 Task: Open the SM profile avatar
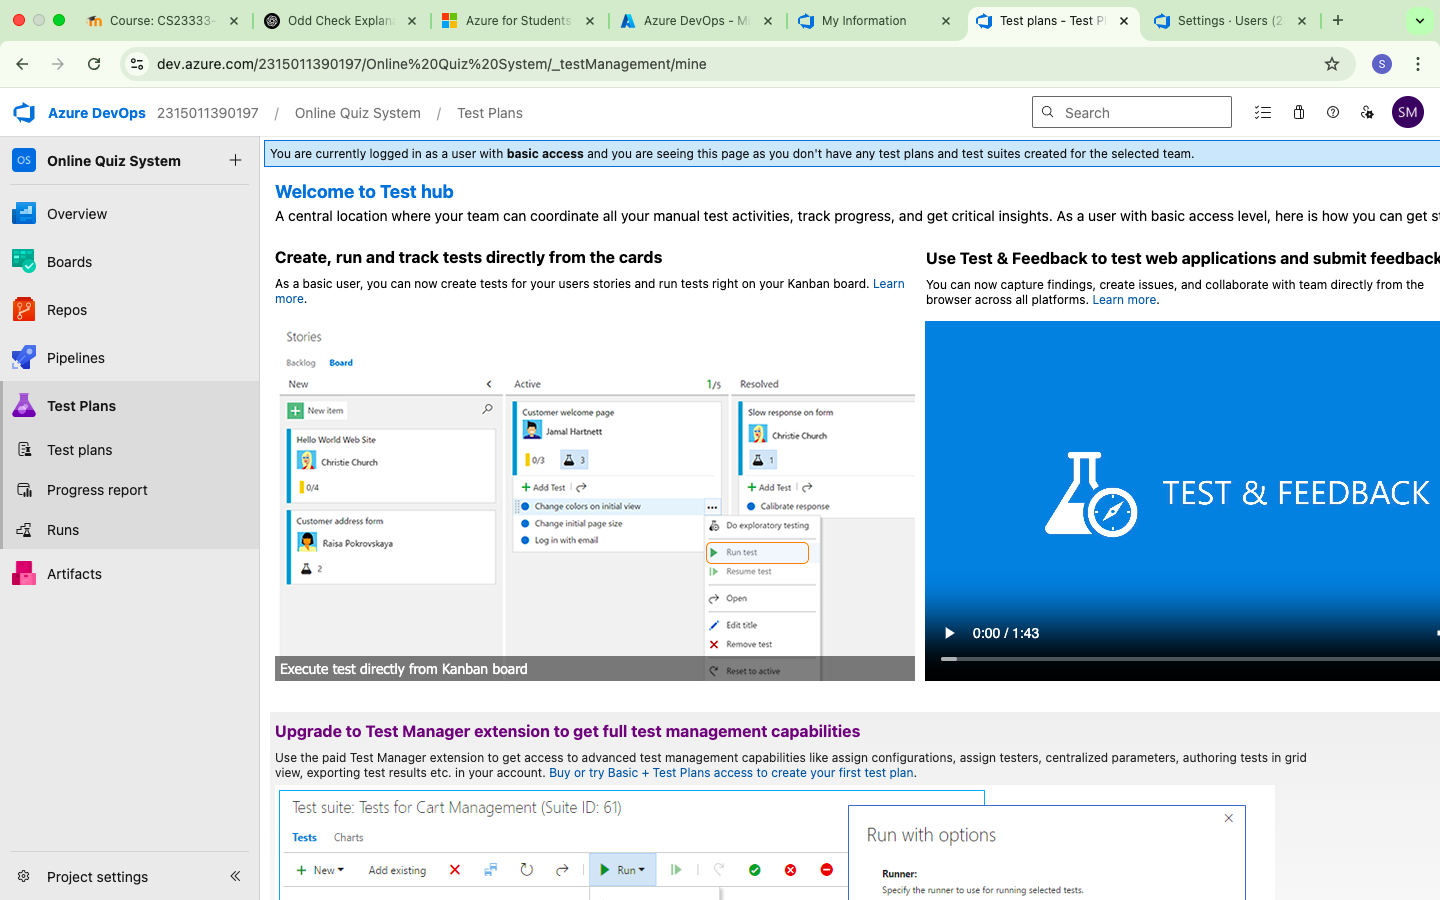(1408, 112)
